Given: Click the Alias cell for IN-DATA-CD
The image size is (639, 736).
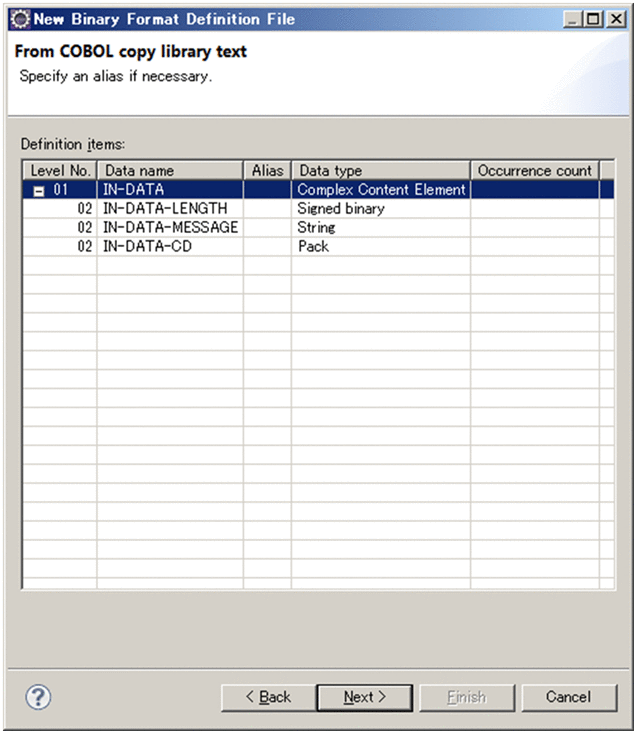Looking at the screenshot, I should pyautogui.click(x=268, y=246).
